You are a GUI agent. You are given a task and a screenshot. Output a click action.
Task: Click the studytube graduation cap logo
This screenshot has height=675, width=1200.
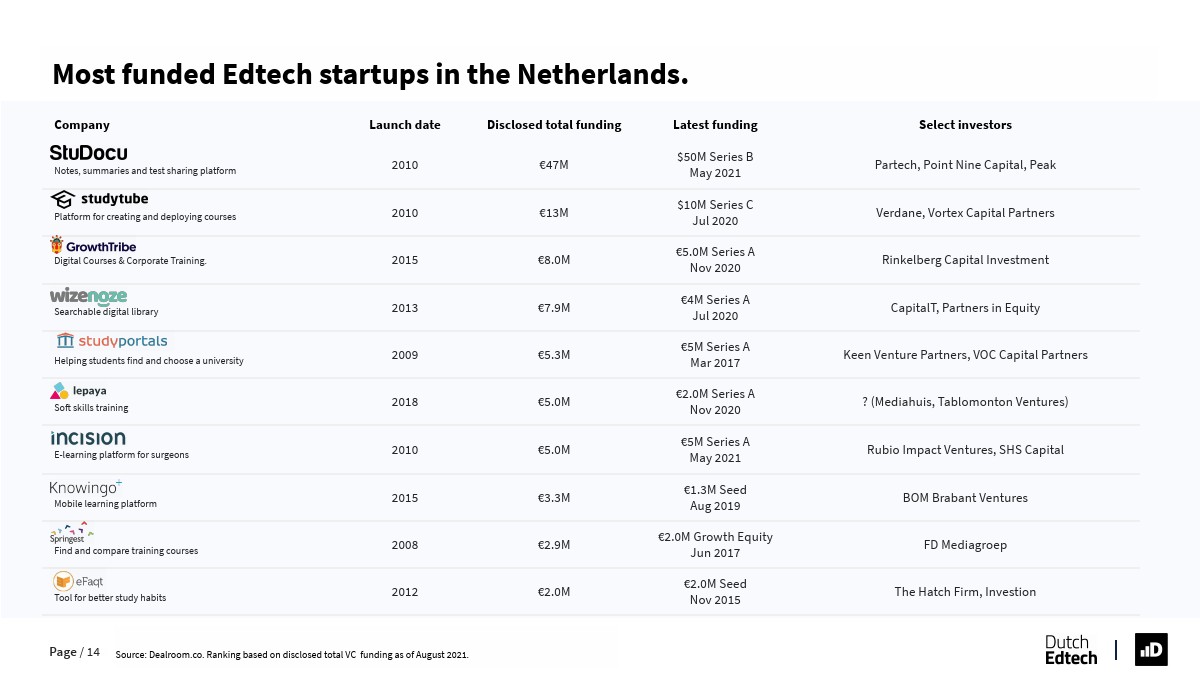(63, 199)
